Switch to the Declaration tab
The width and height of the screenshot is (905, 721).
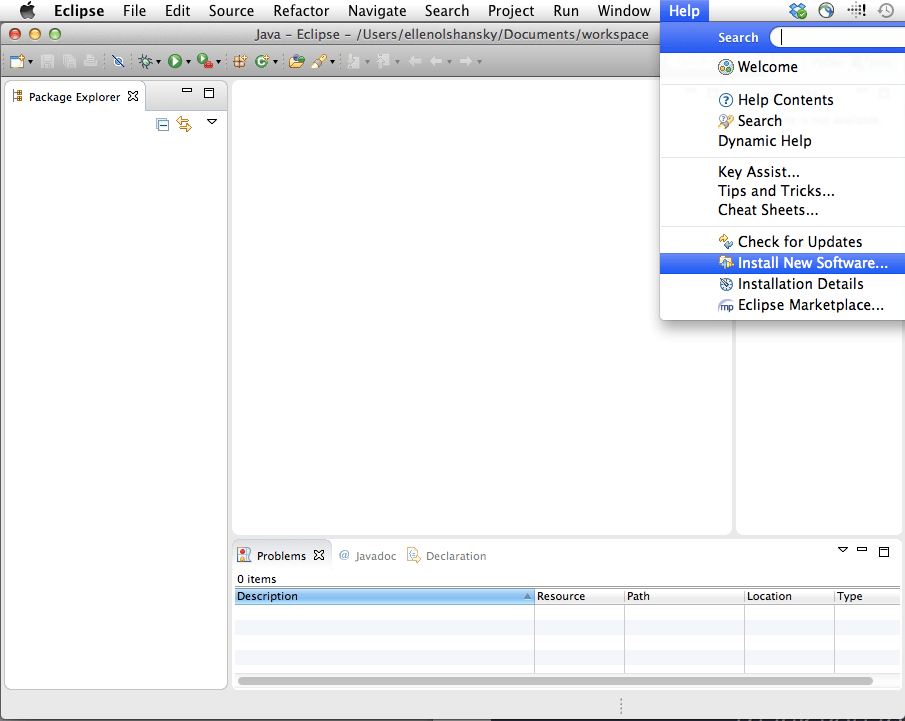[x=447, y=556]
